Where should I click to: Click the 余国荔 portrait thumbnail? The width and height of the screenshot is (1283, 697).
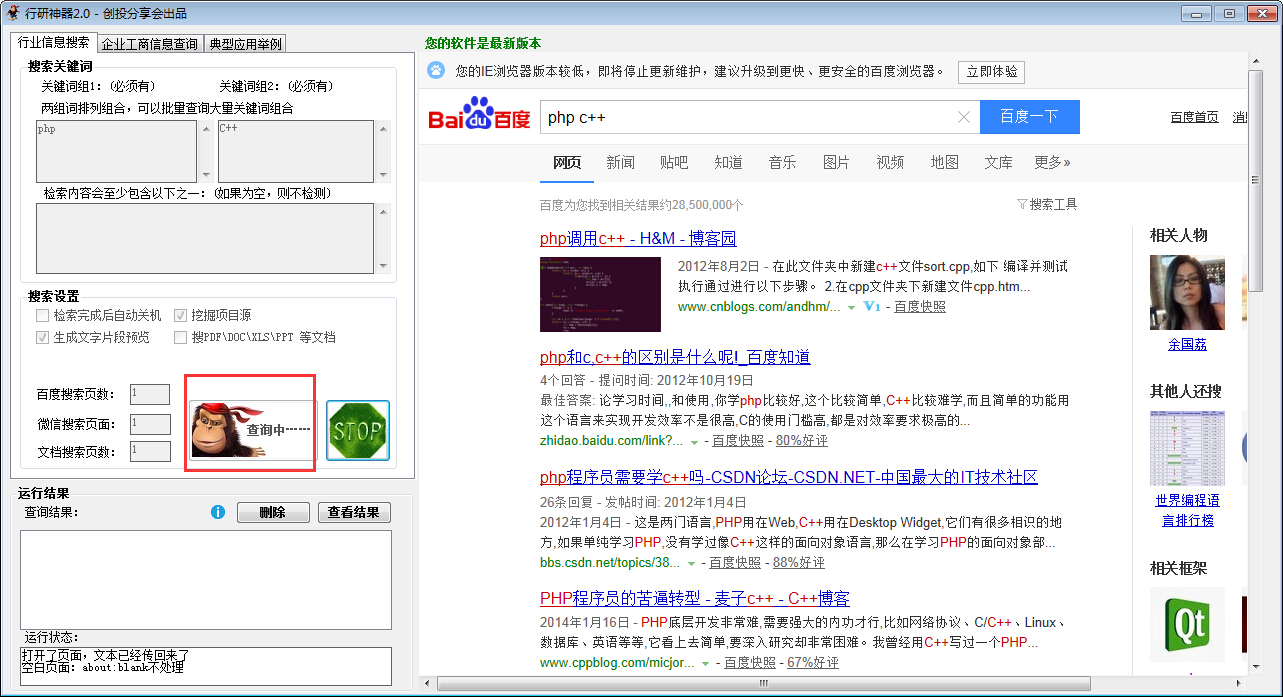click(1187, 292)
